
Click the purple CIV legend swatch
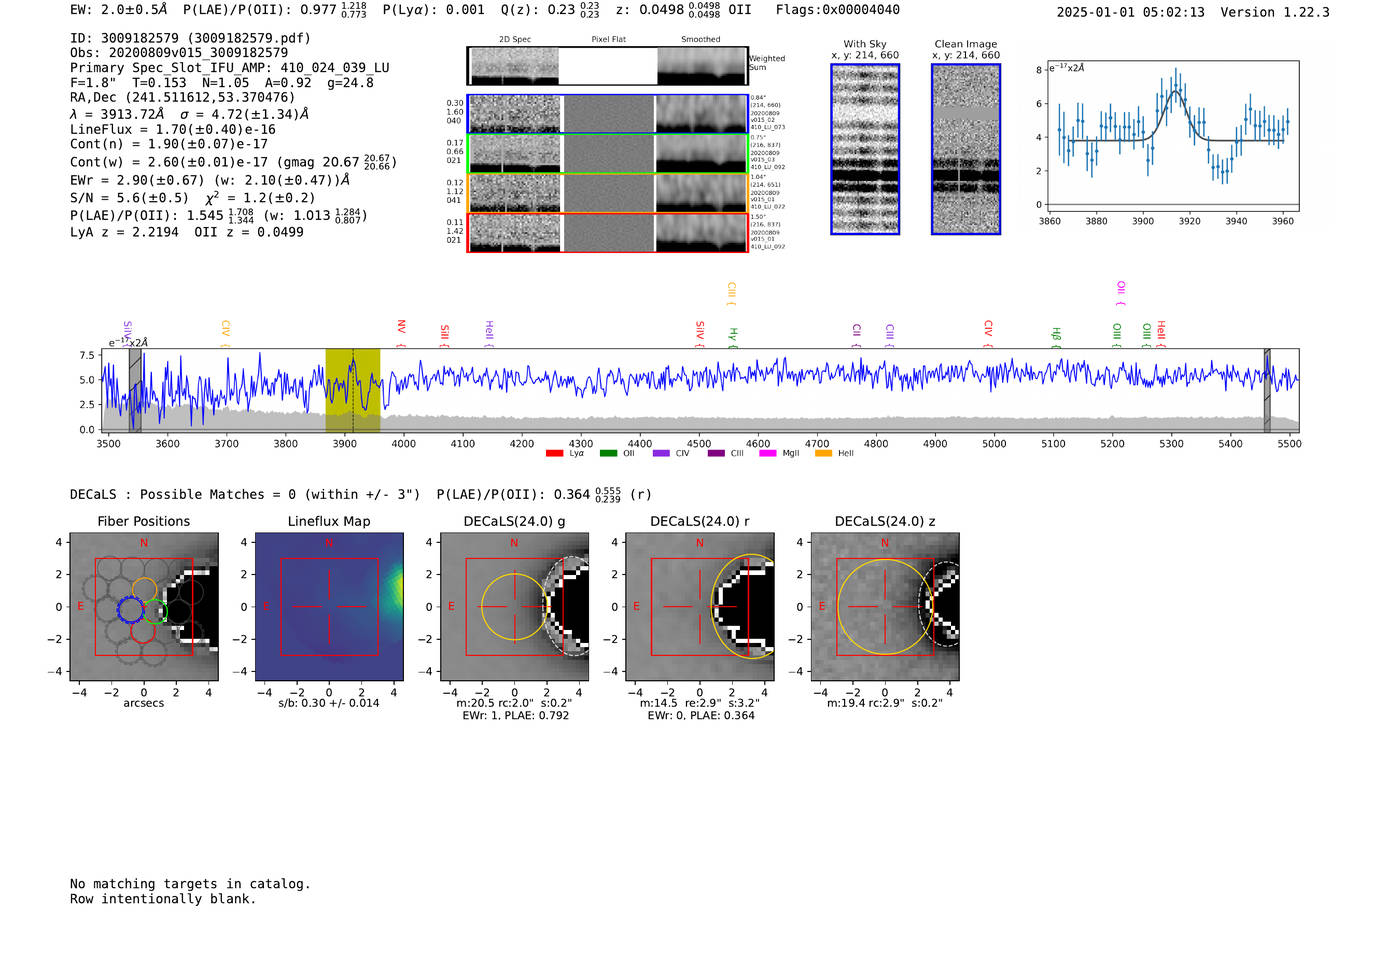(660, 453)
